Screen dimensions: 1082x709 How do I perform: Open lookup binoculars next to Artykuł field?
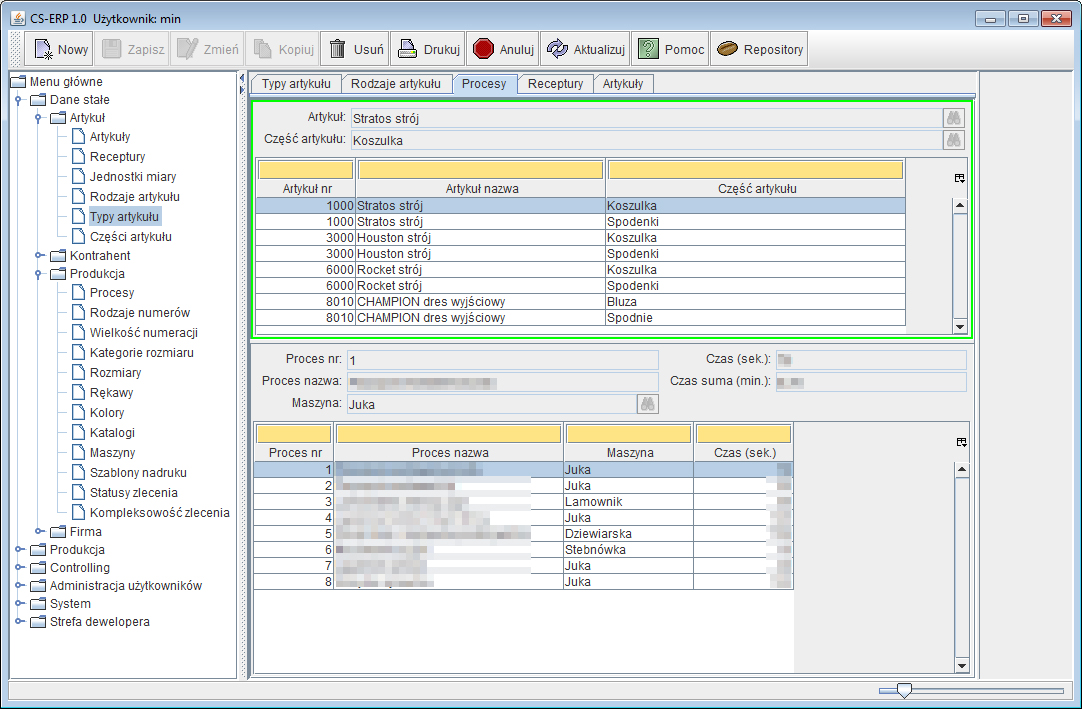[x=954, y=118]
